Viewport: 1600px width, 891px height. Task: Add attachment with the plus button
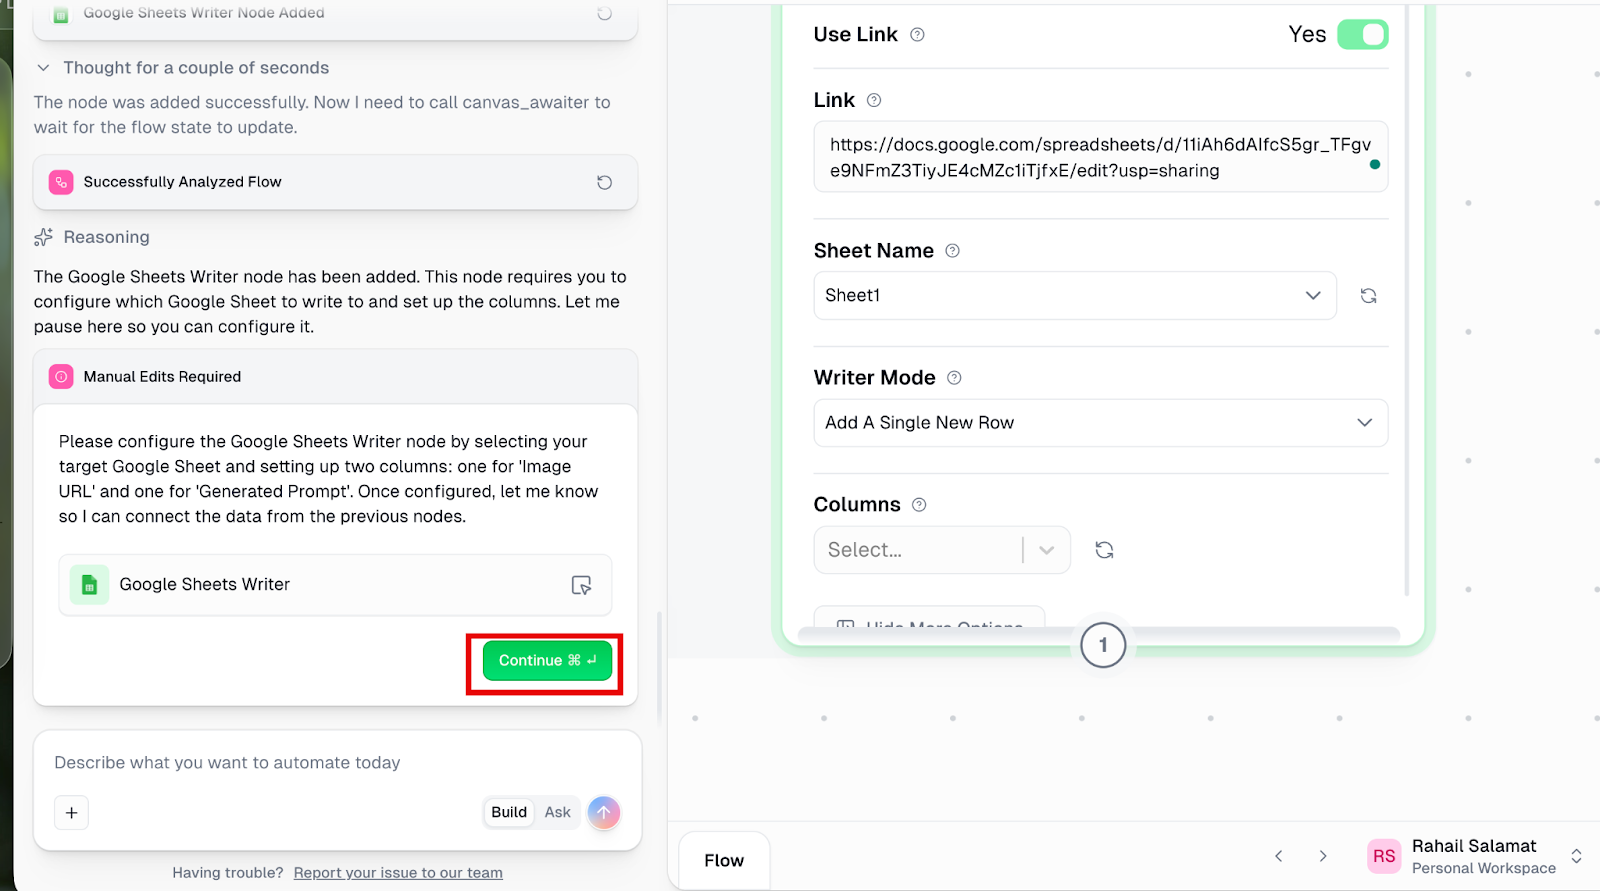[x=71, y=813]
